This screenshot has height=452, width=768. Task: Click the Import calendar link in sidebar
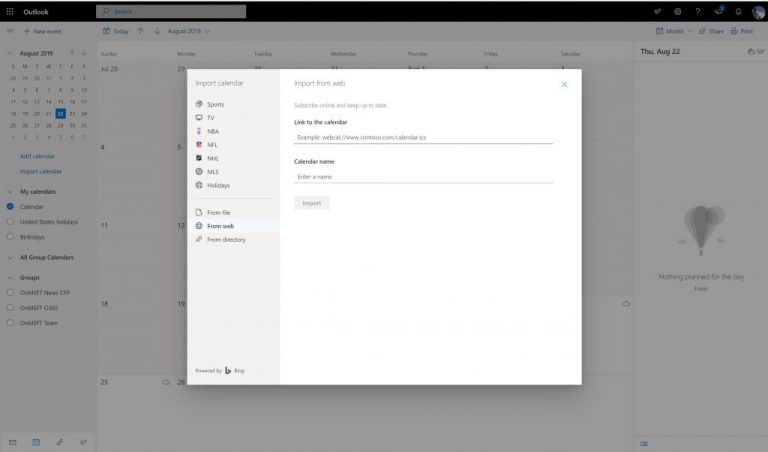[41, 171]
